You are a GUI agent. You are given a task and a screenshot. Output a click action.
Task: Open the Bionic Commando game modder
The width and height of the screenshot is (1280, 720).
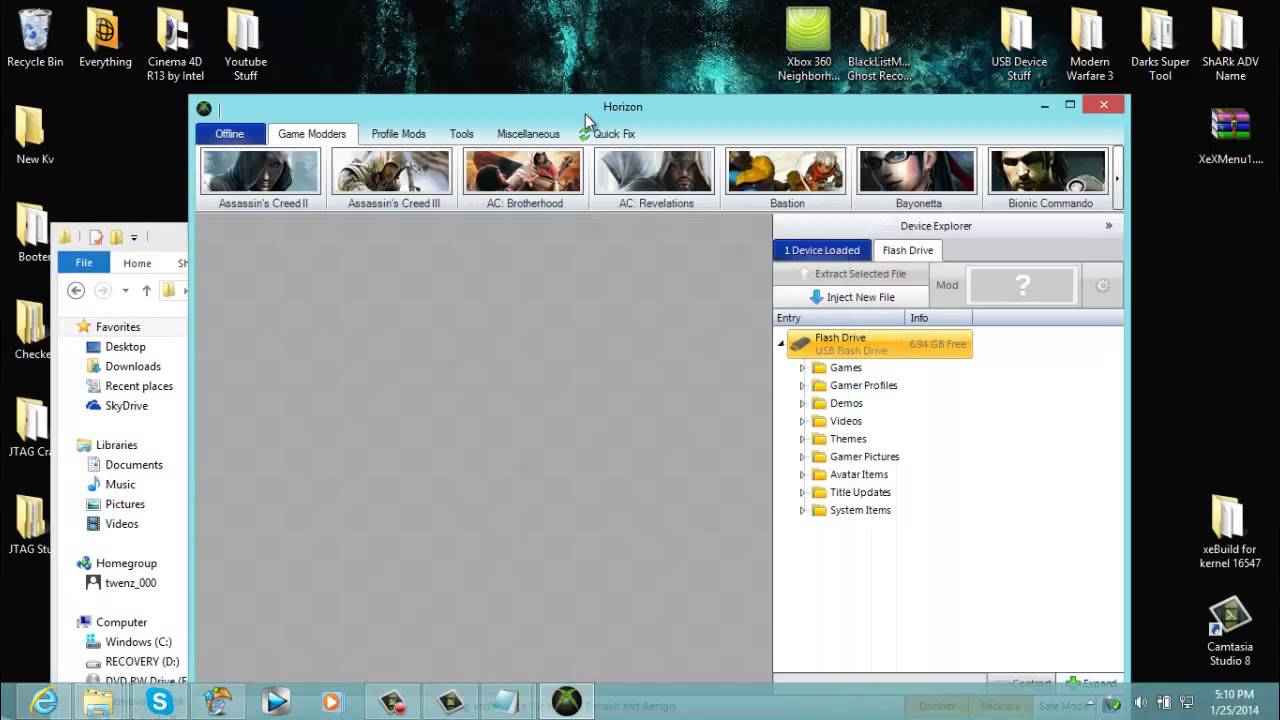[x=1048, y=179]
